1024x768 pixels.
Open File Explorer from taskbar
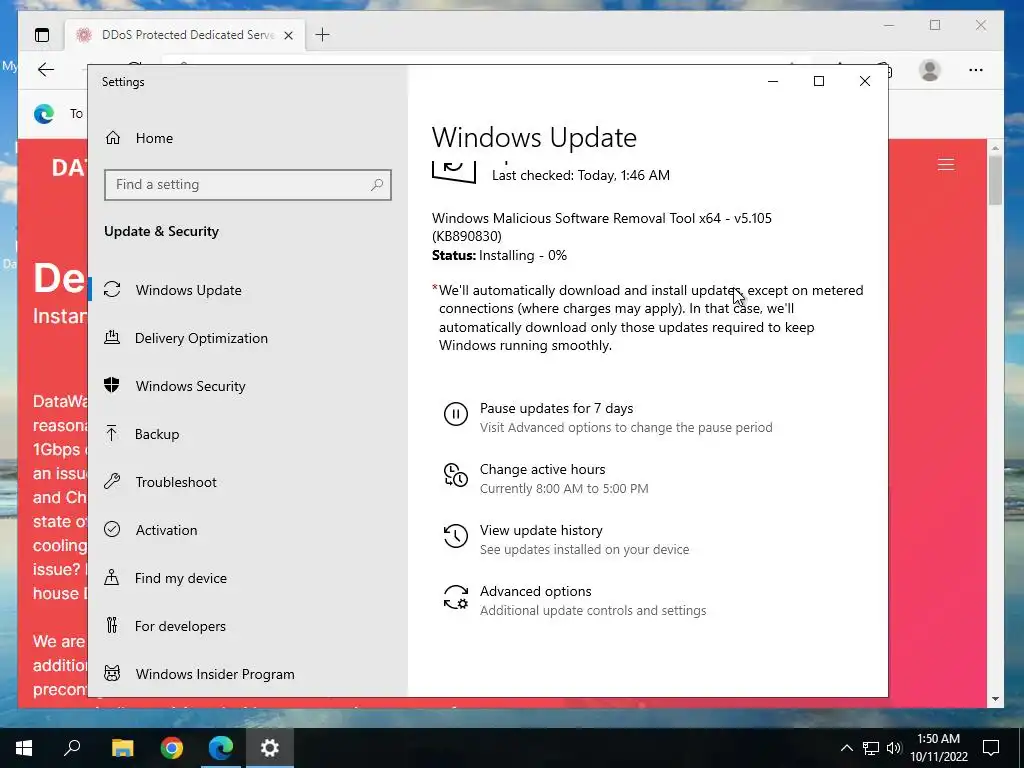coord(122,748)
